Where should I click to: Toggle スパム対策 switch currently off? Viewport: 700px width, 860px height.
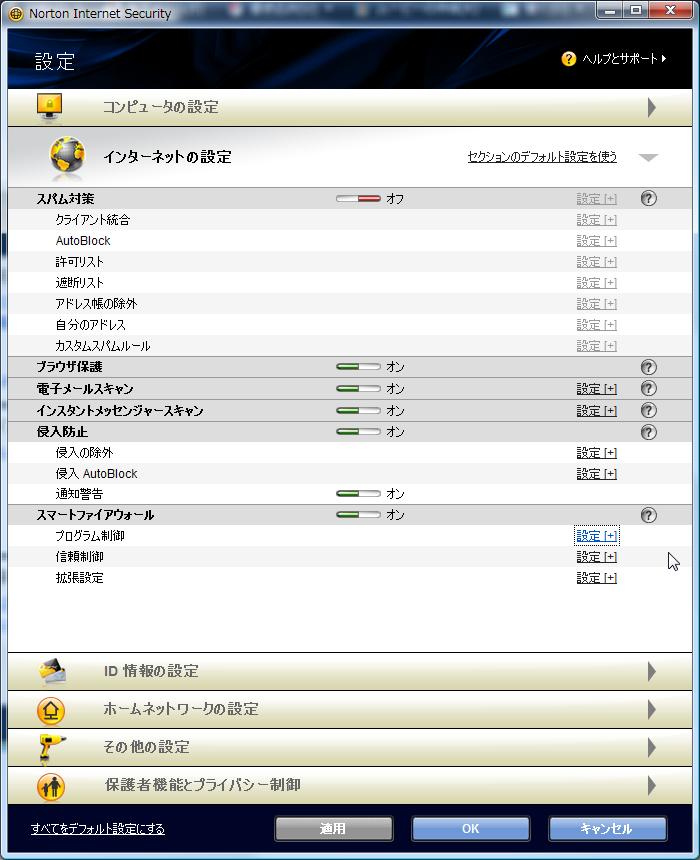(x=358, y=199)
